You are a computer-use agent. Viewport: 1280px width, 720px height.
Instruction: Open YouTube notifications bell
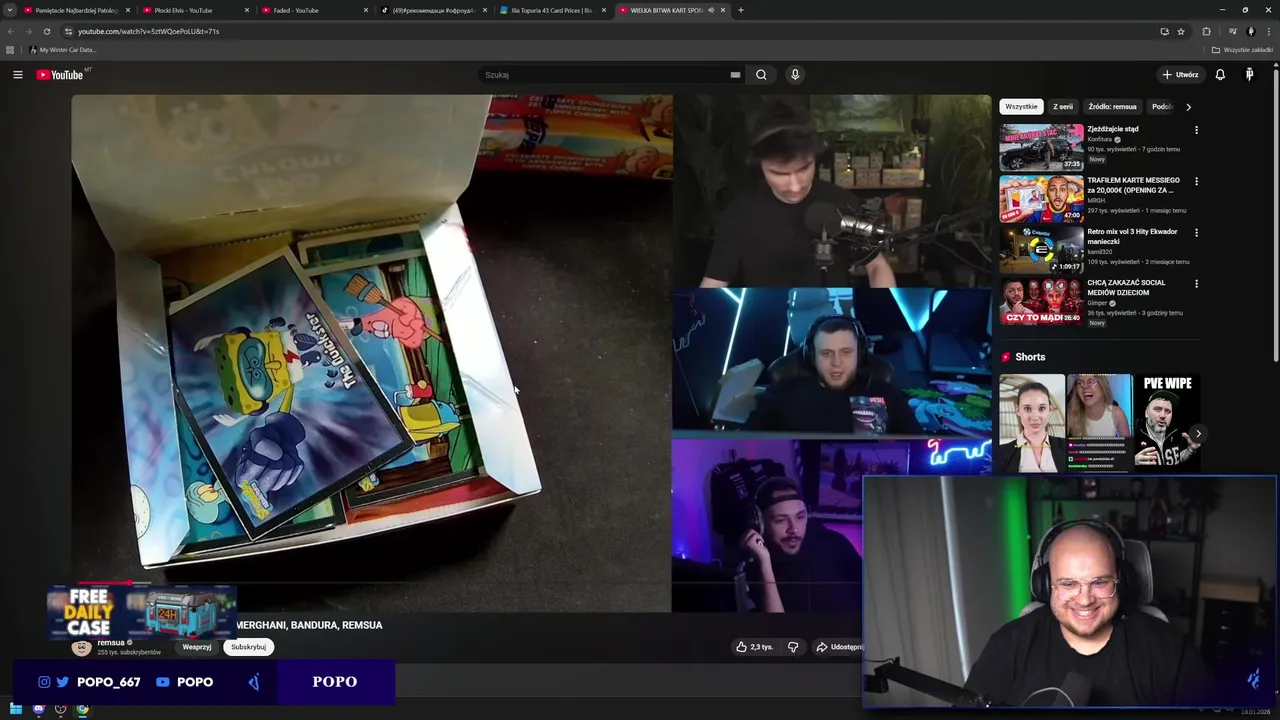[1220, 75]
